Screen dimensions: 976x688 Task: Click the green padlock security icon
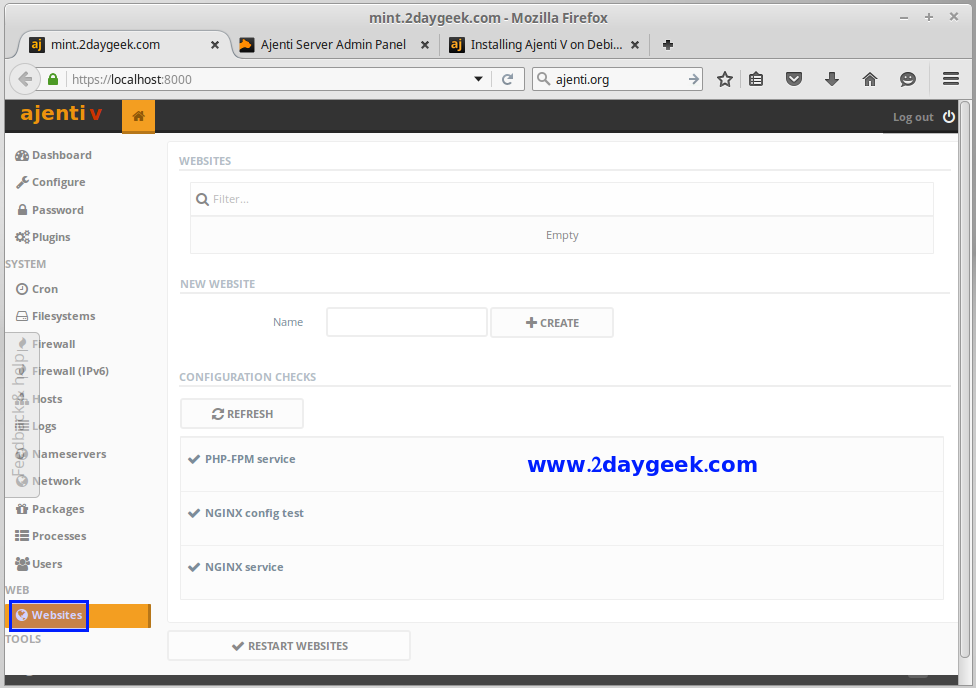[53, 79]
